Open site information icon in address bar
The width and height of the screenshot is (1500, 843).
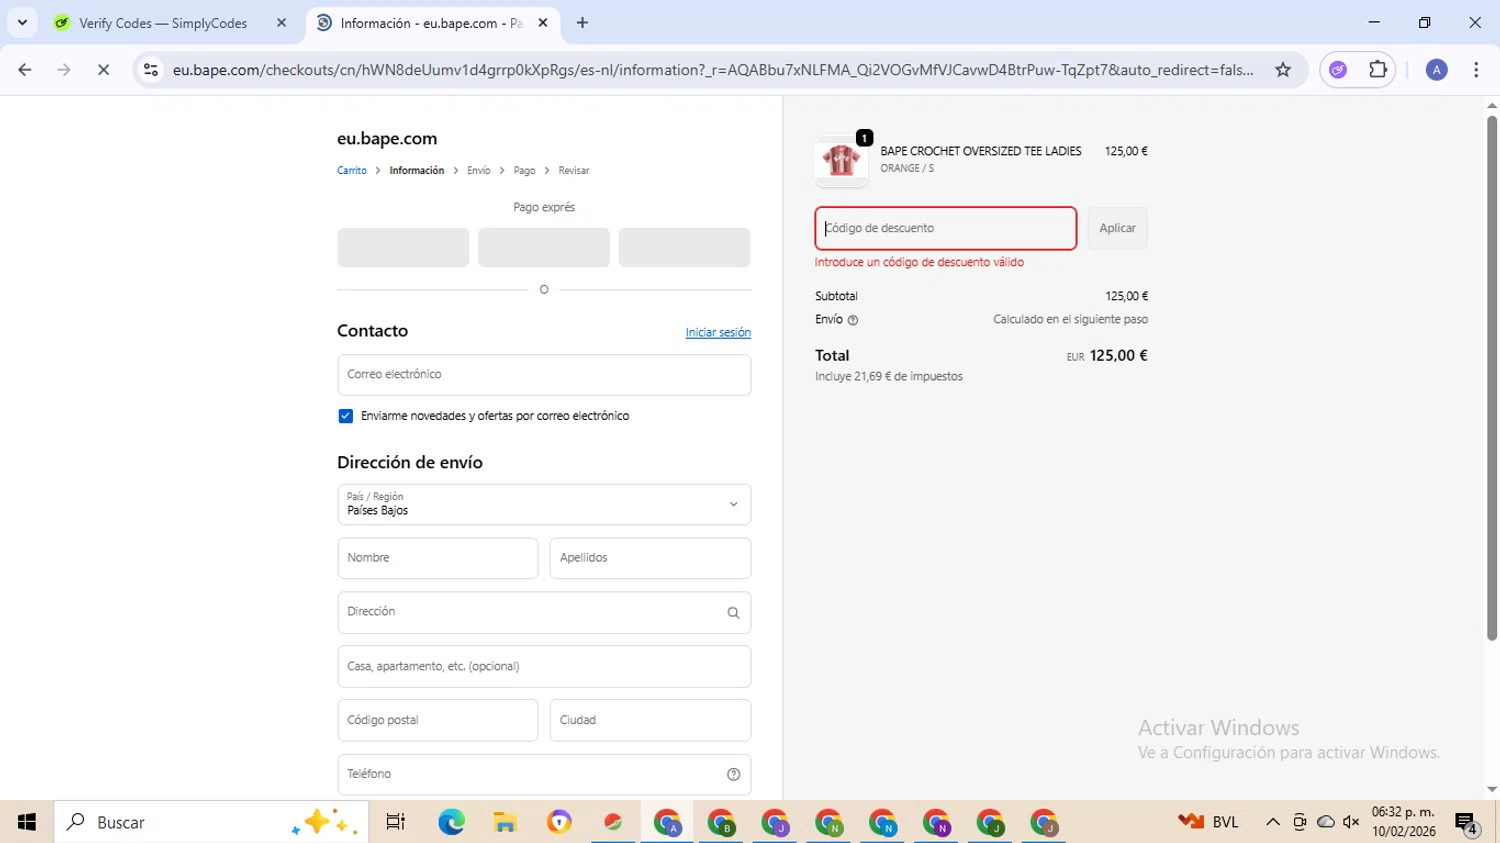151,70
